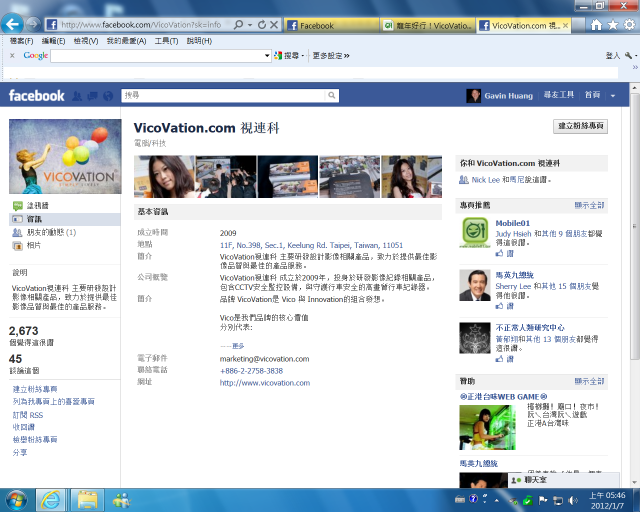Screen dimensions: 640x512
Task: Open the browser tools gear icon
Action: 629,25
